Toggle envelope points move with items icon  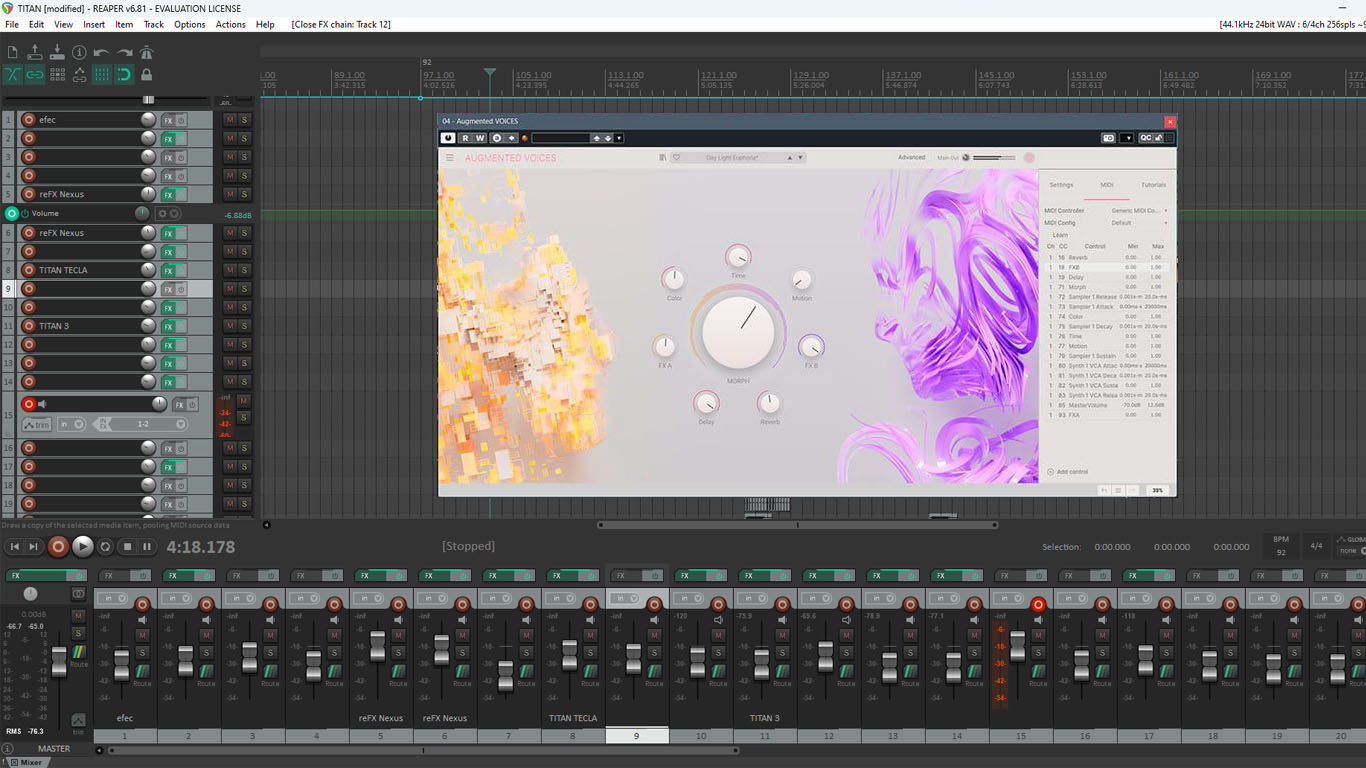point(79,74)
